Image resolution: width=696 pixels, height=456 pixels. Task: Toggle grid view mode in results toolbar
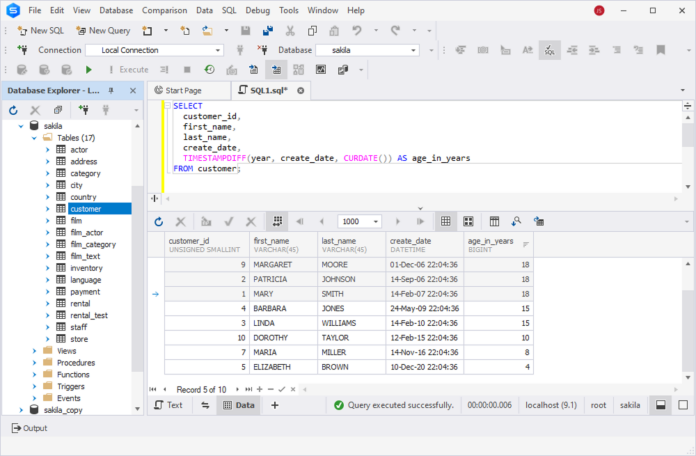pos(446,222)
